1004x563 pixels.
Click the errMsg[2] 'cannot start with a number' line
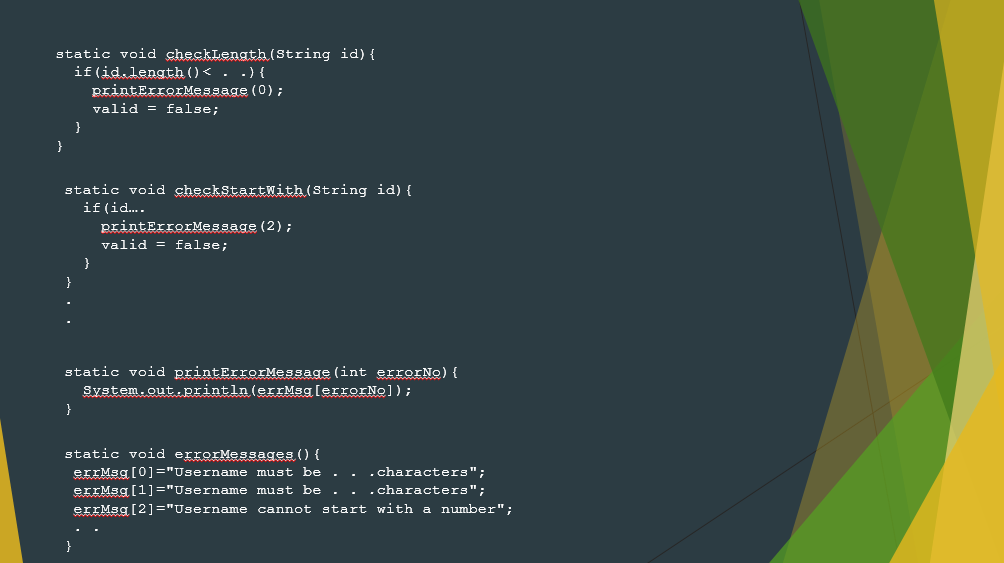point(293,509)
